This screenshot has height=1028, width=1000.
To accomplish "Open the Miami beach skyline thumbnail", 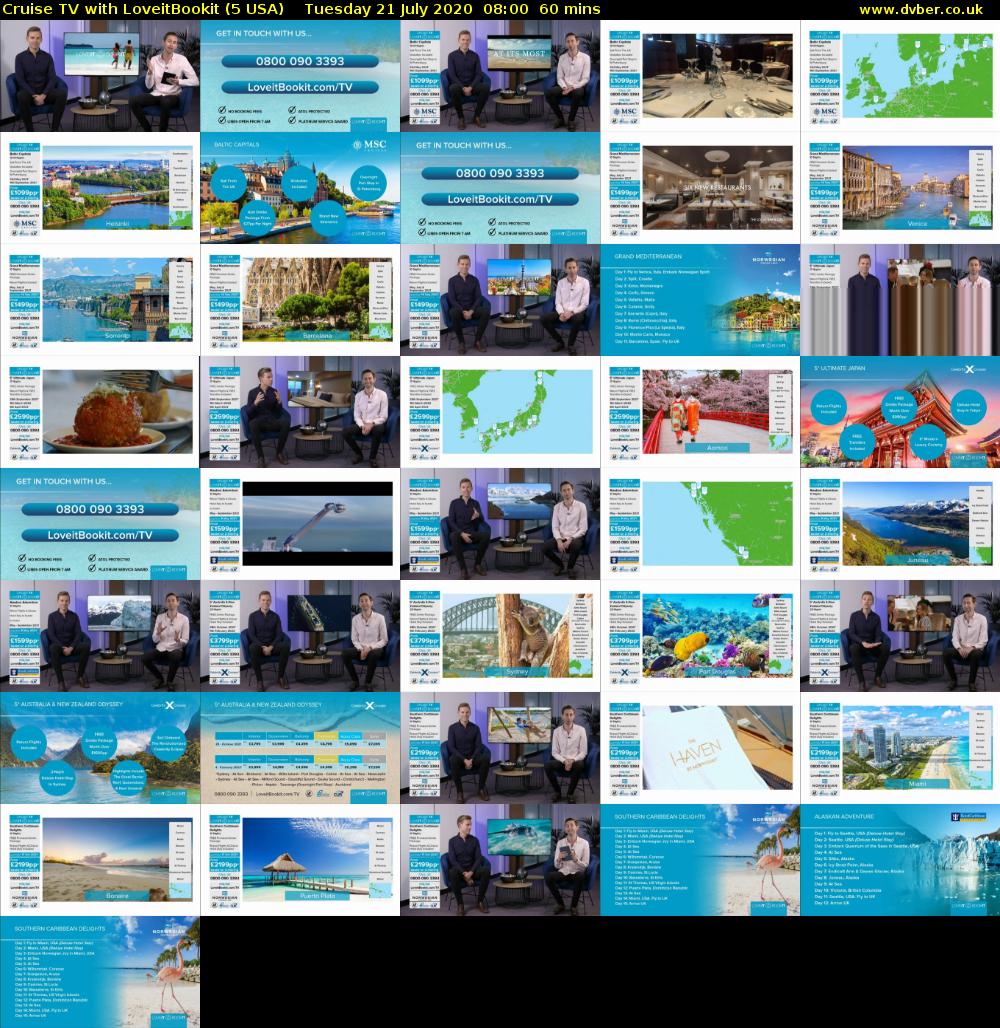I will [x=900, y=748].
